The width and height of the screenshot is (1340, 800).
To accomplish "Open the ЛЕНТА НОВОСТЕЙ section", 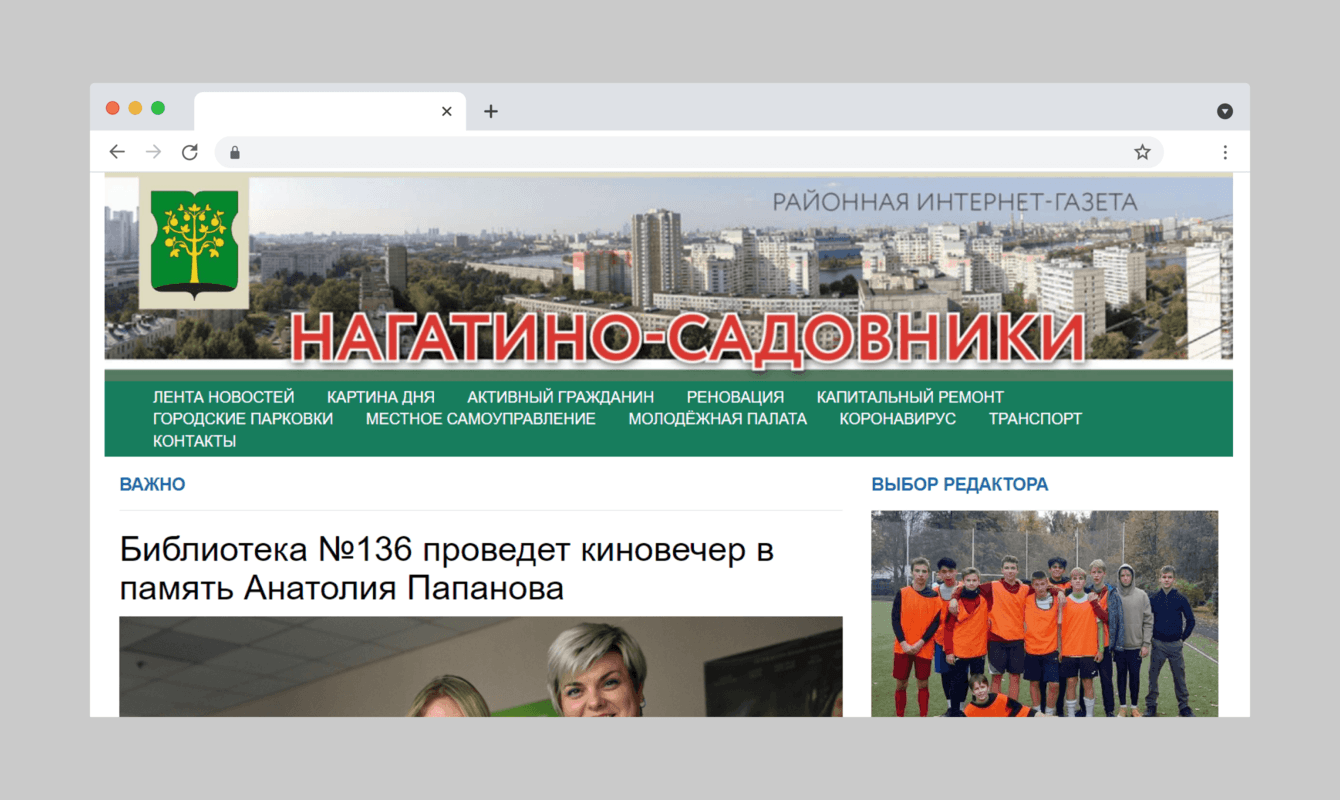I will 222,396.
